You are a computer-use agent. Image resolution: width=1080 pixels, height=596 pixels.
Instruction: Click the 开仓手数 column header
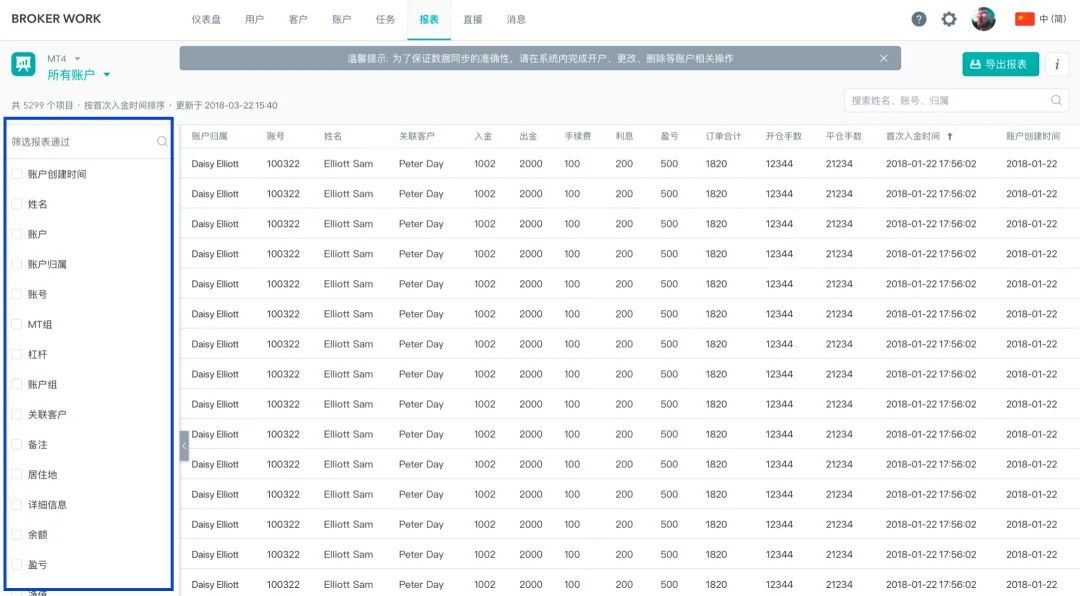tap(784, 136)
